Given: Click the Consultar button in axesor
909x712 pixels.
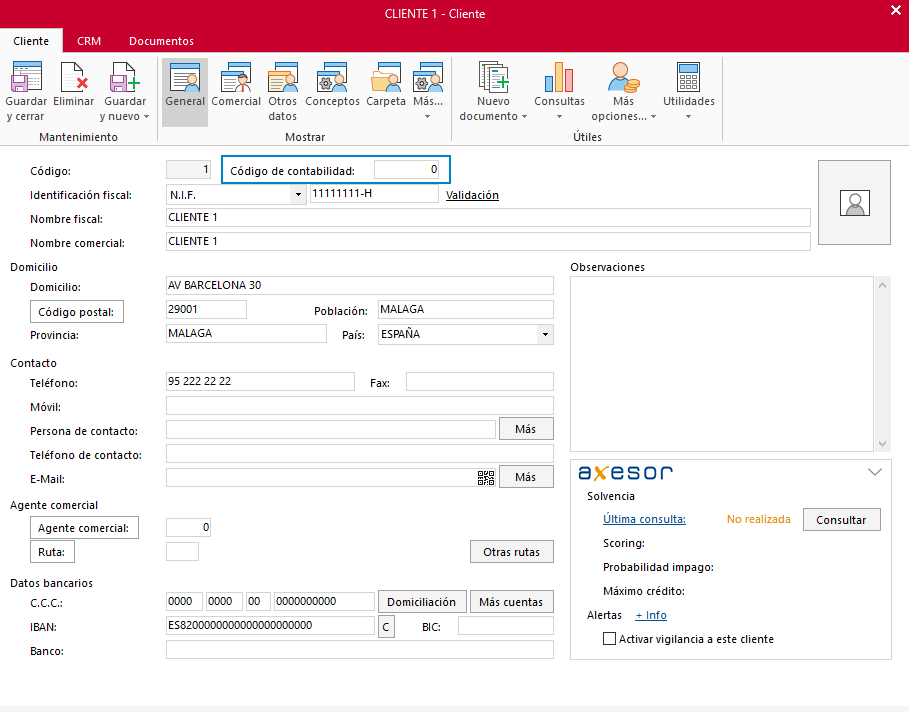Looking at the screenshot, I should [x=842, y=520].
